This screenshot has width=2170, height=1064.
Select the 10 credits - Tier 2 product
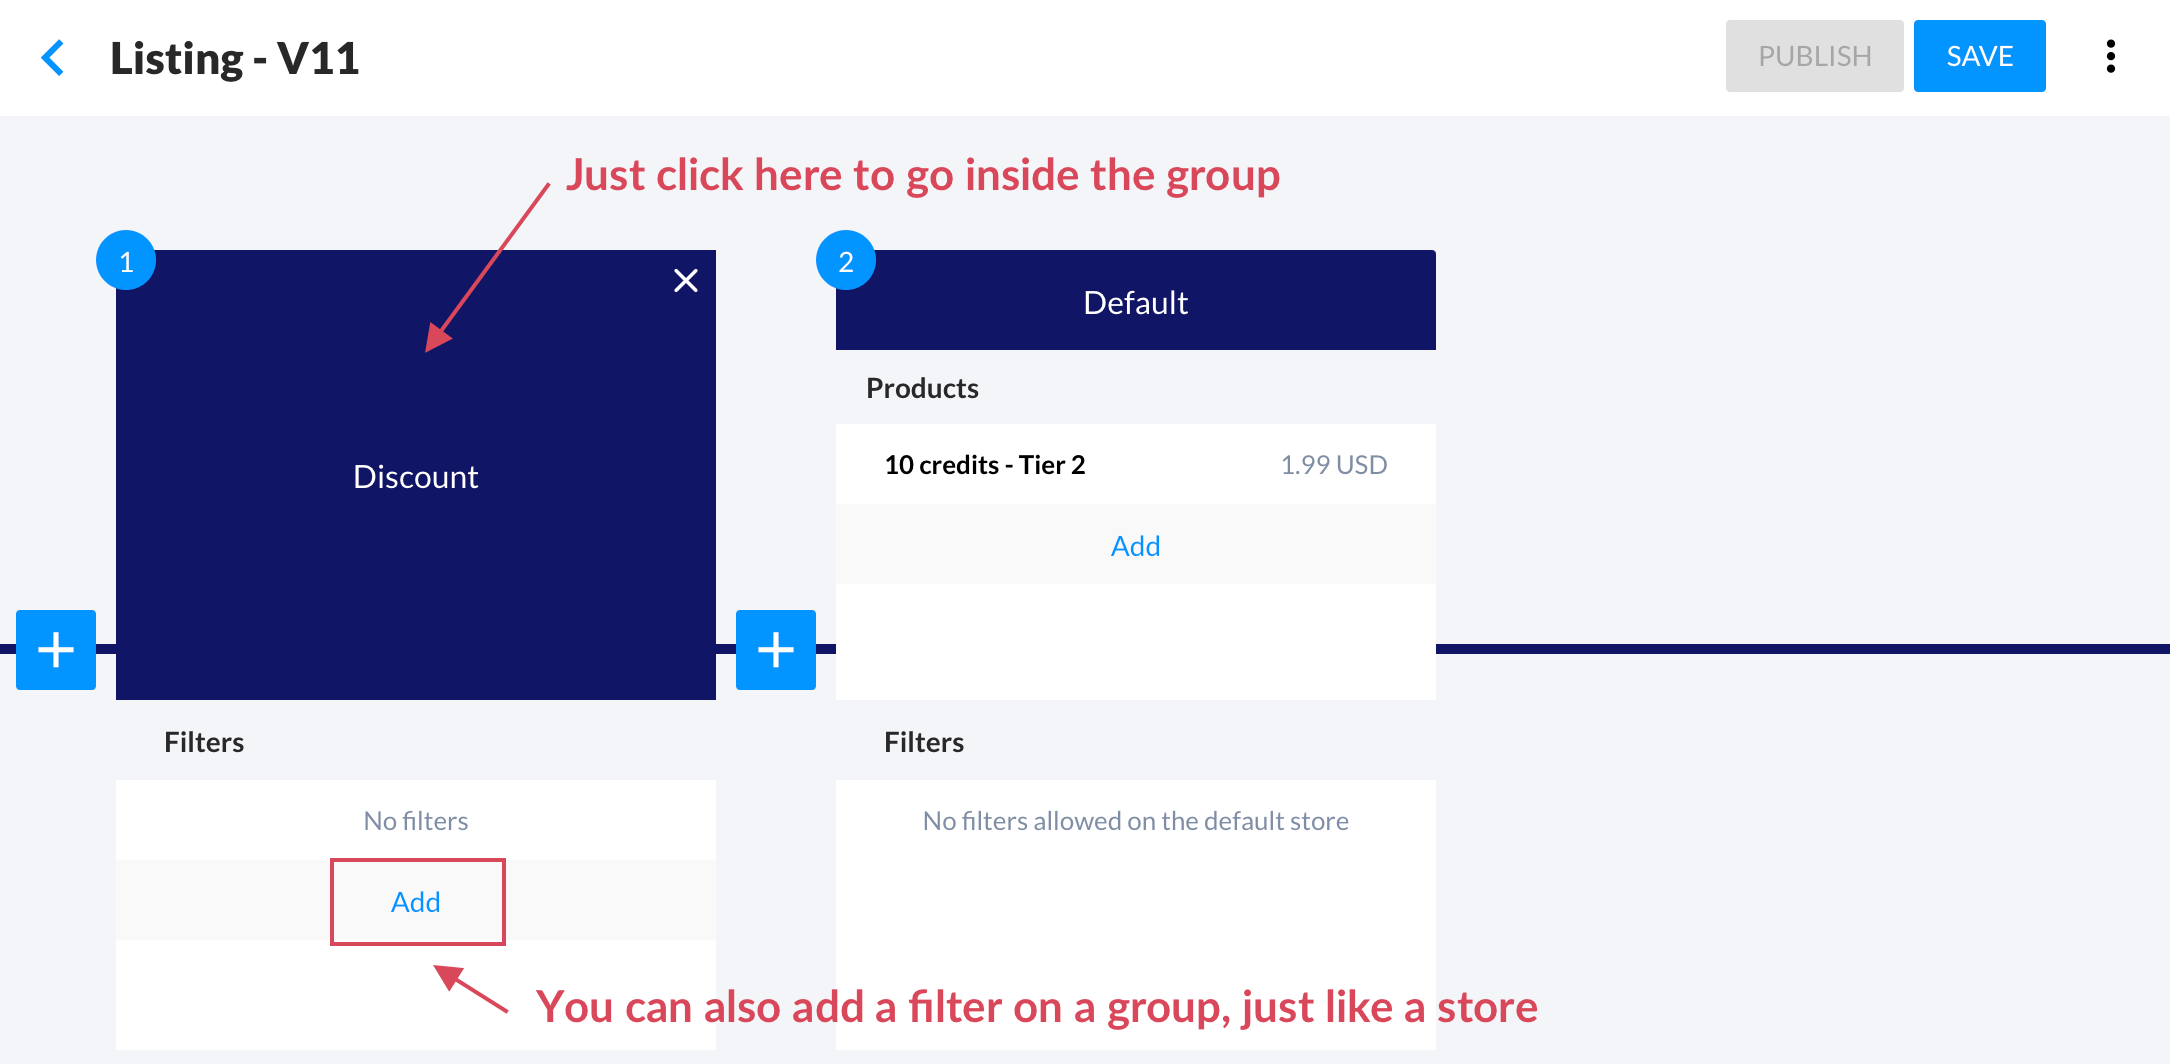[x=985, y=465]
